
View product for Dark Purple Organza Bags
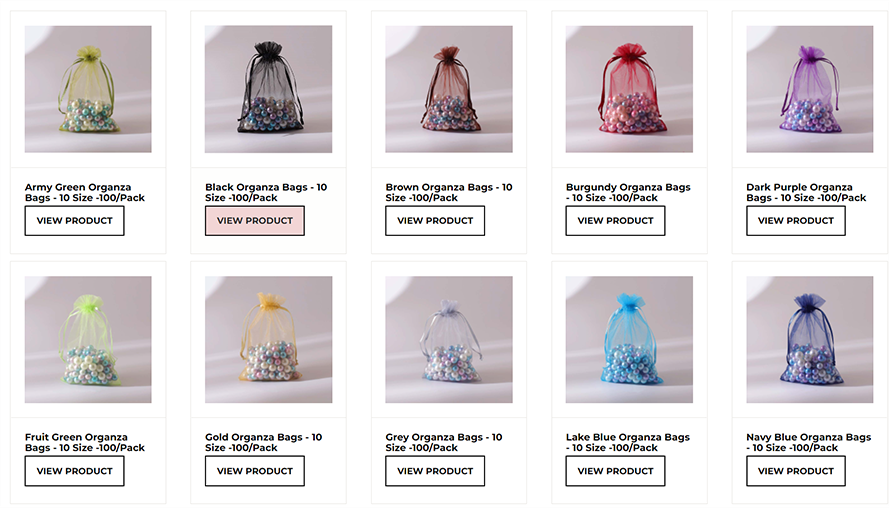(795, 221)
